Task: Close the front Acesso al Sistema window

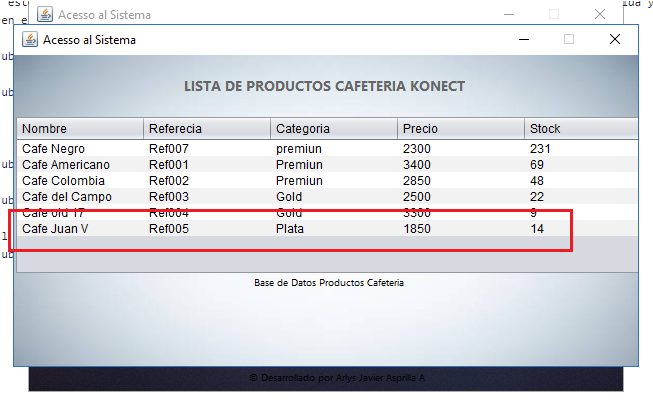Action: (615, 39)
